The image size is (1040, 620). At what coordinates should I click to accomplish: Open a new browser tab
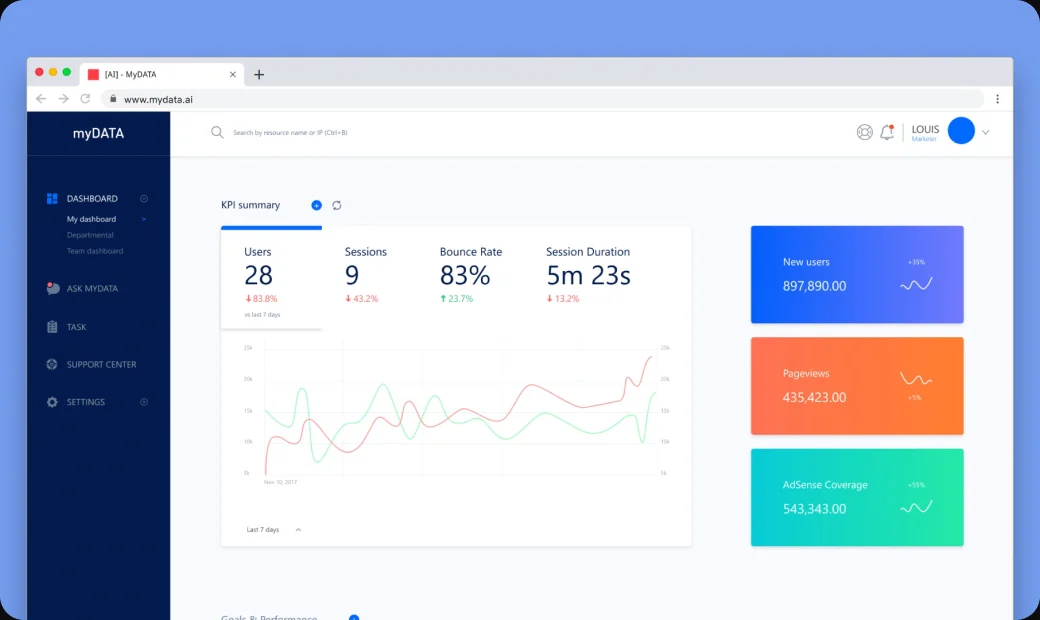click(259, 74)
